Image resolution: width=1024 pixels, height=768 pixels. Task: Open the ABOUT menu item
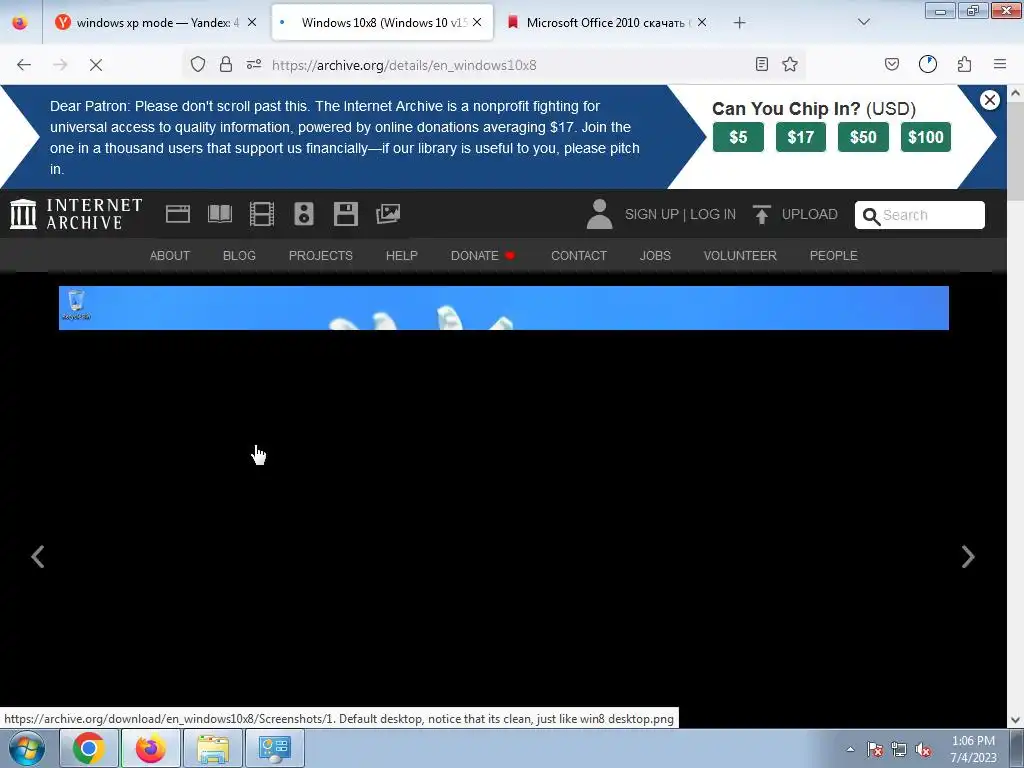[x=170, y=255]
